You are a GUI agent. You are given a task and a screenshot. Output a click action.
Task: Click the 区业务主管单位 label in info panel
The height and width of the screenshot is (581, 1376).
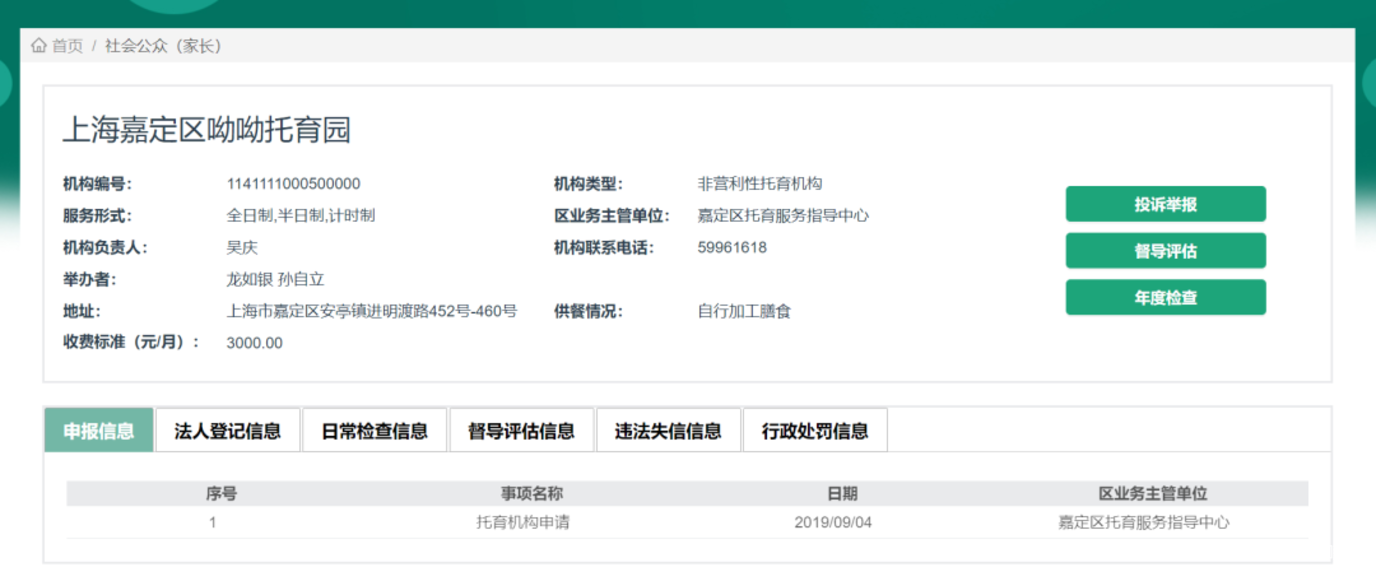tap(613, 216)
